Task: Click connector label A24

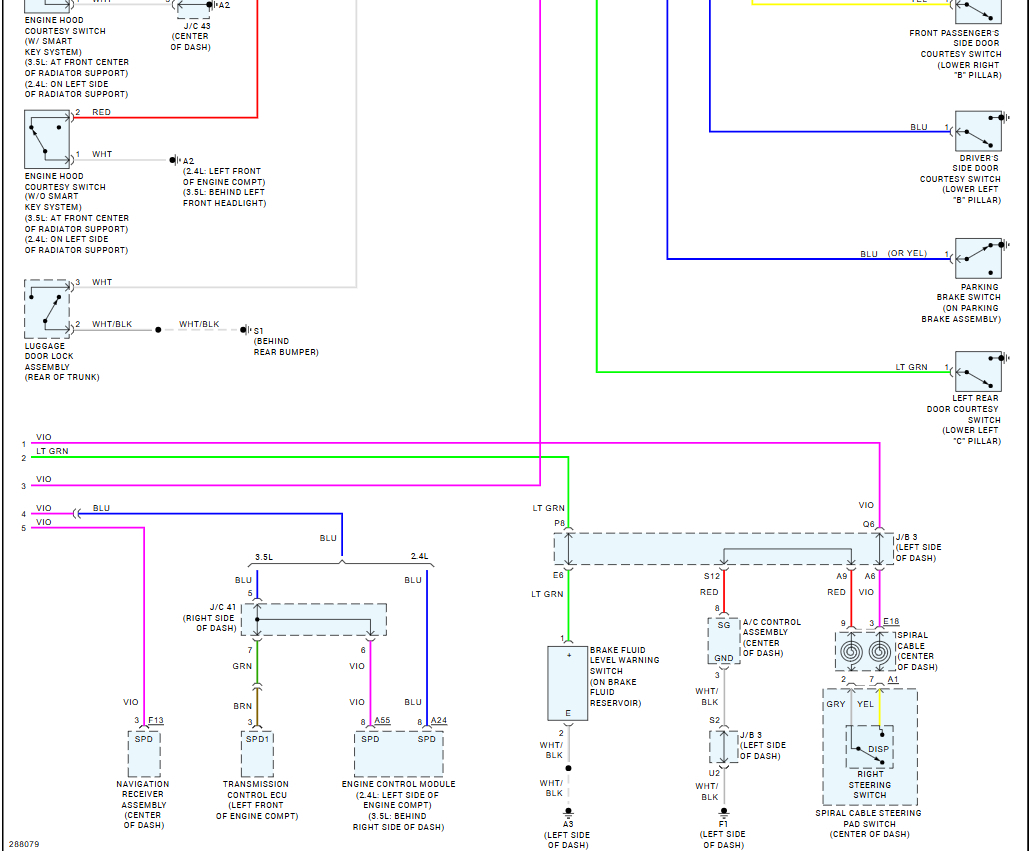Action: 439,720
